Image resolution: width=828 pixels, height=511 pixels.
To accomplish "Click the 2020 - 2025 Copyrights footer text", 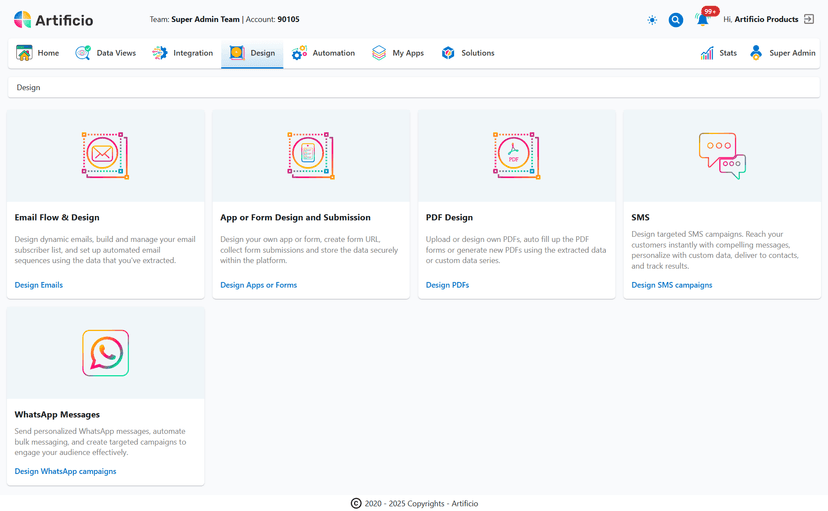I will [421, 504].
